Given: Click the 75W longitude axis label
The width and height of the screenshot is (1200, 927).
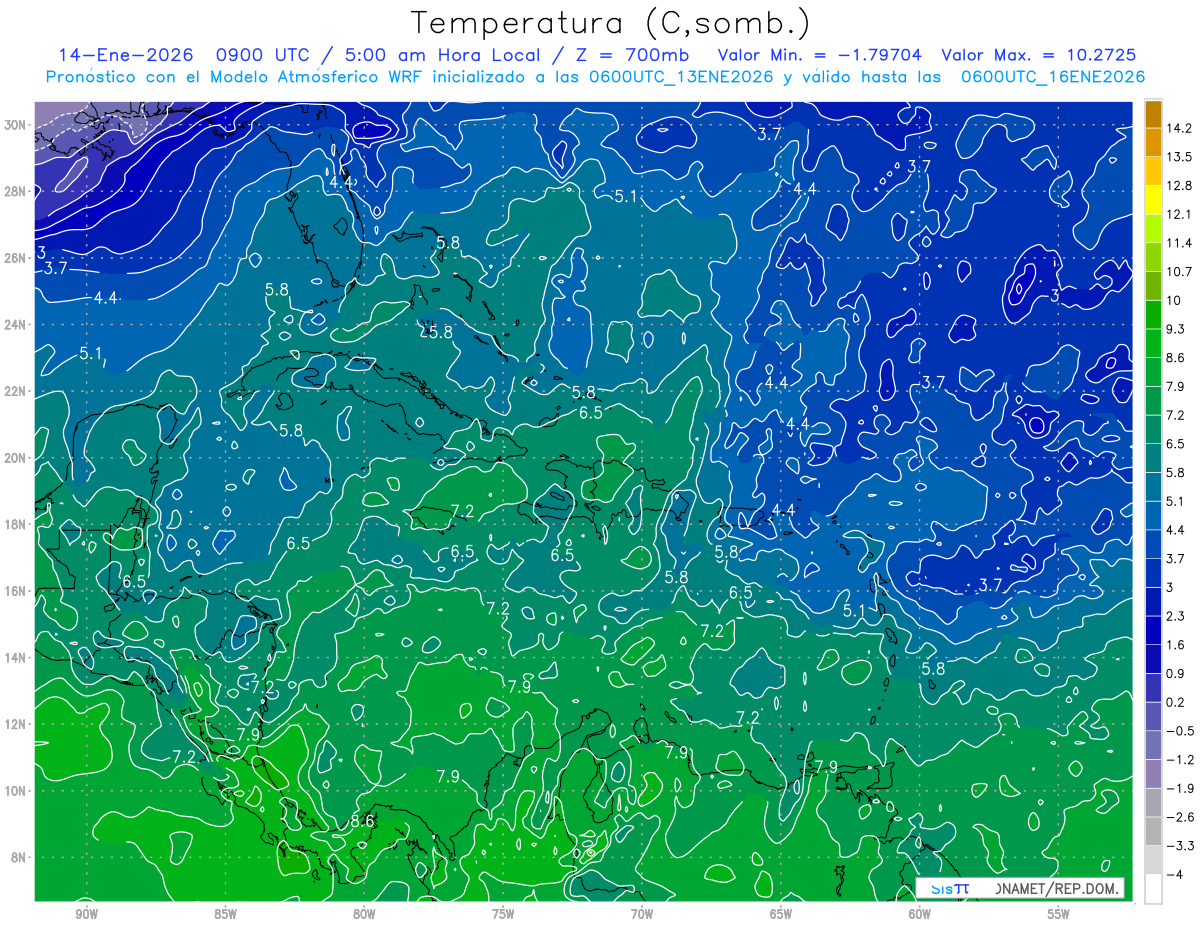Looking at the screenshot, I should point(503,914).
